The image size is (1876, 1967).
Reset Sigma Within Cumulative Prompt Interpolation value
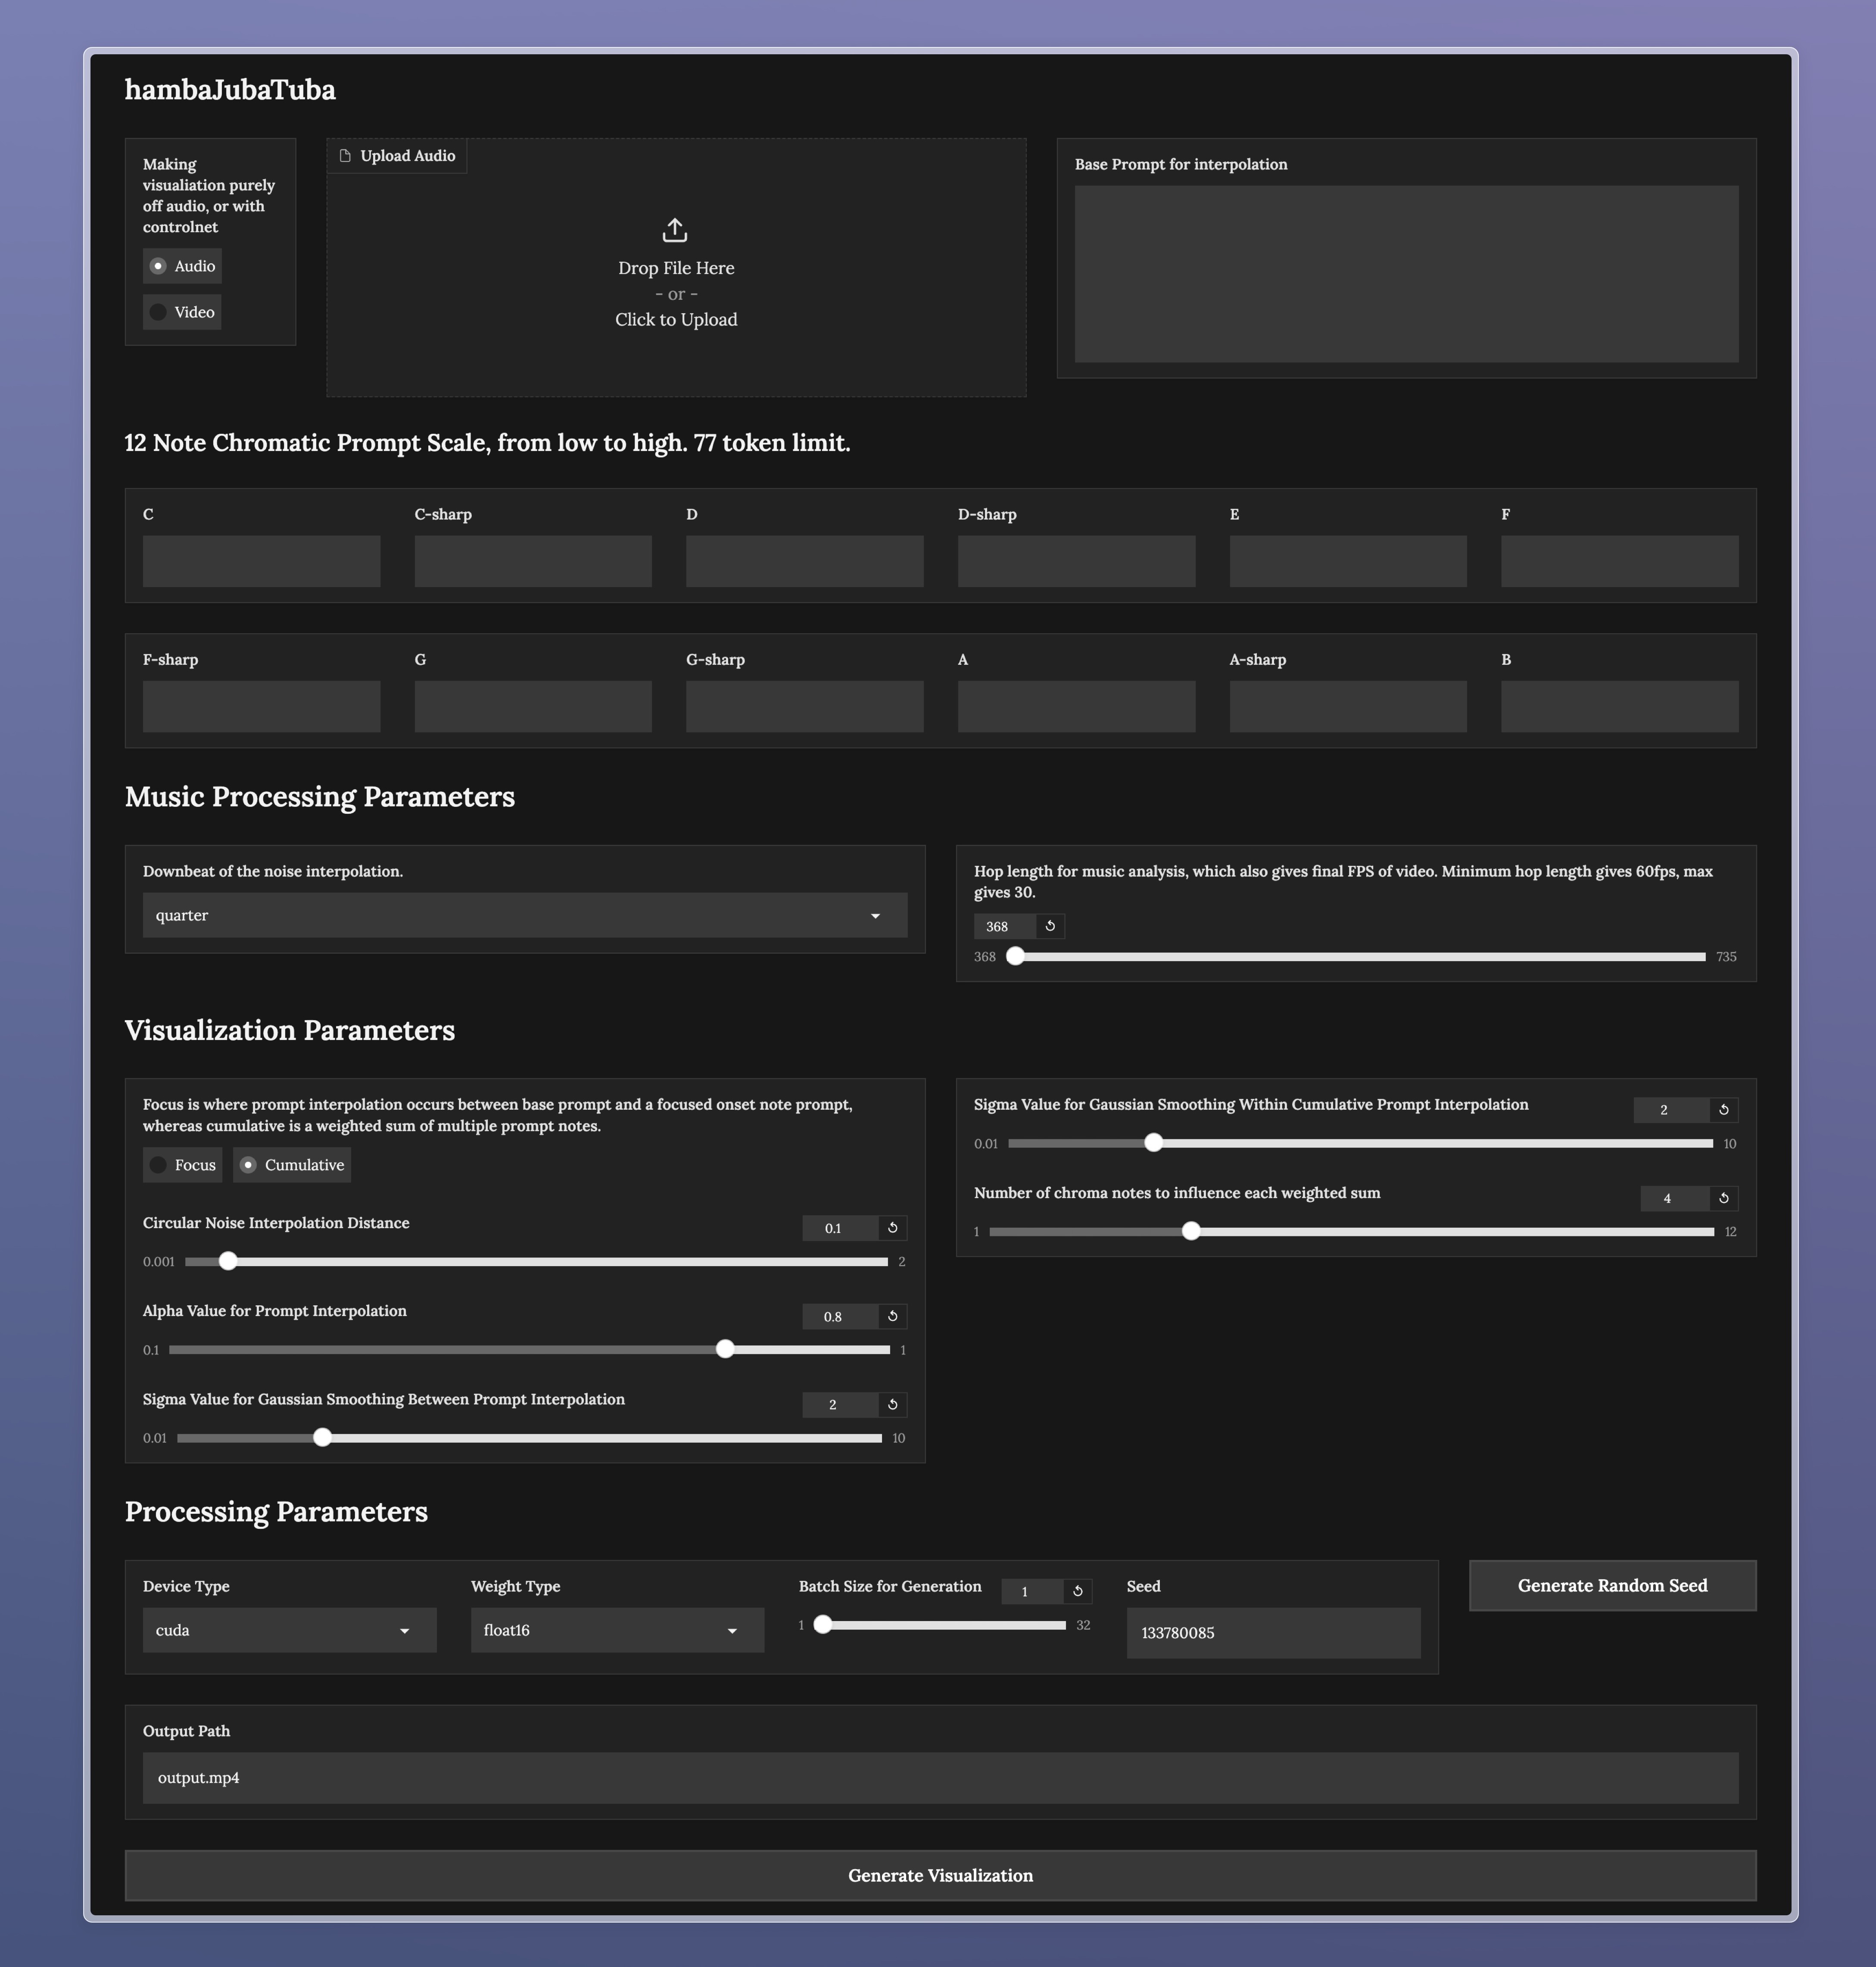tap(1724, 1110)
